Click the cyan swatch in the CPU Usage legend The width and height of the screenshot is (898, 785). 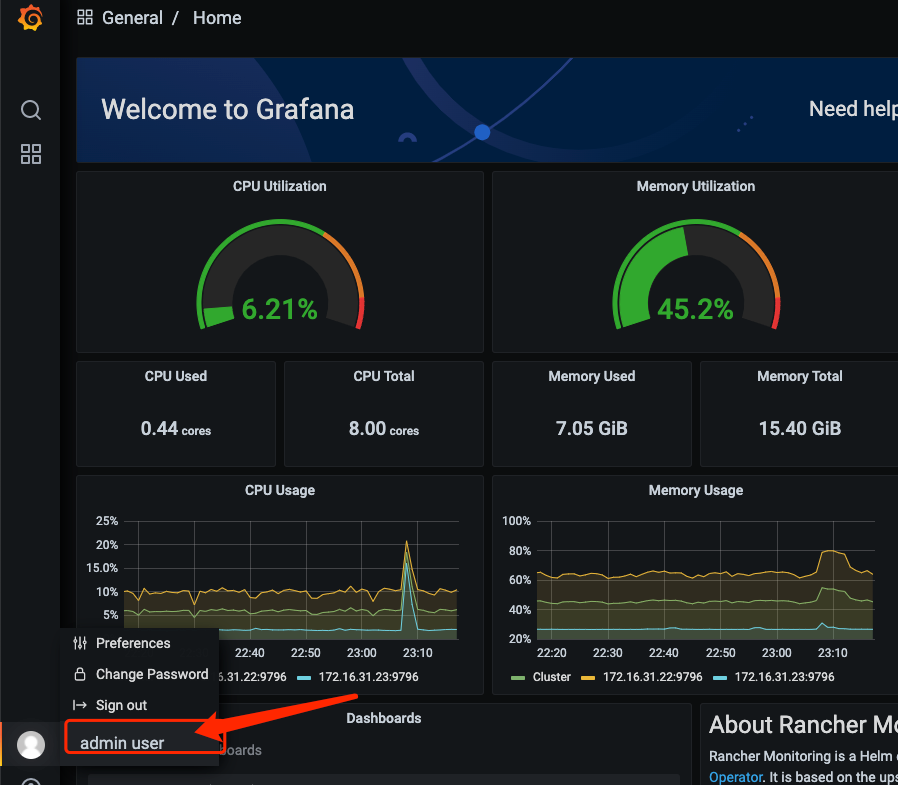point(304,677)
